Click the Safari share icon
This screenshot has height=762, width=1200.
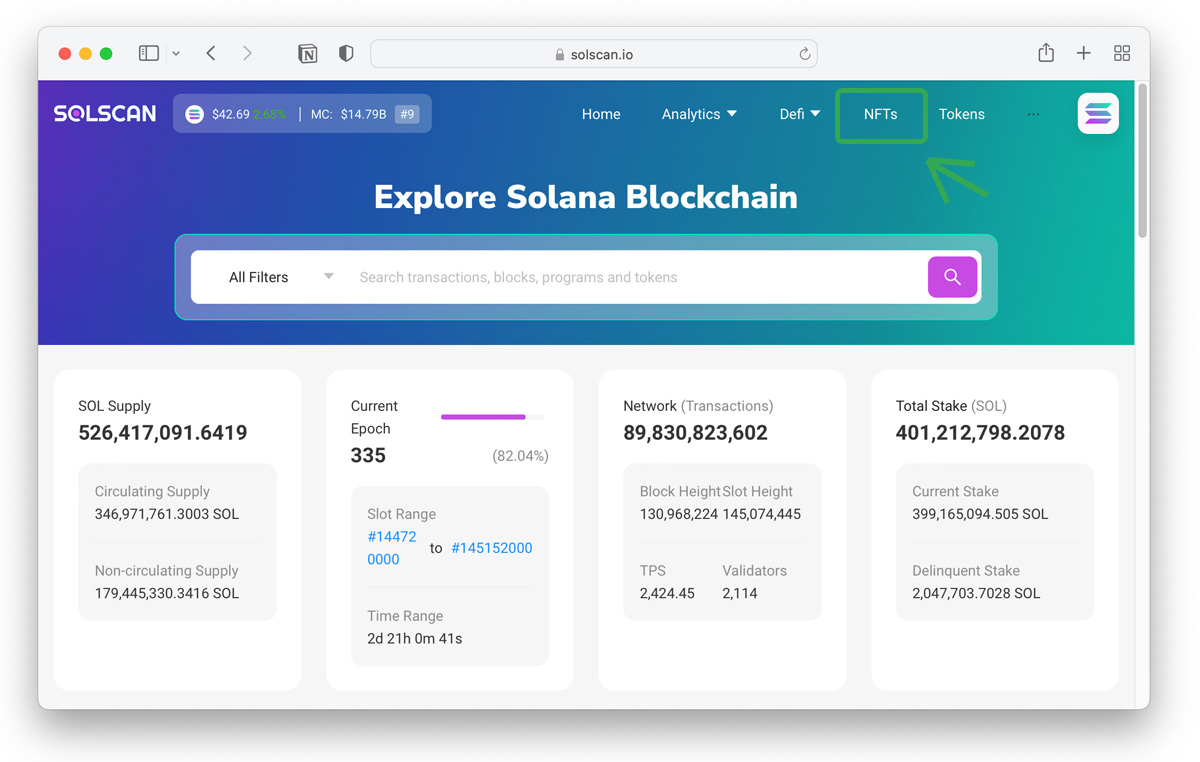click(x=1046, y=53)
